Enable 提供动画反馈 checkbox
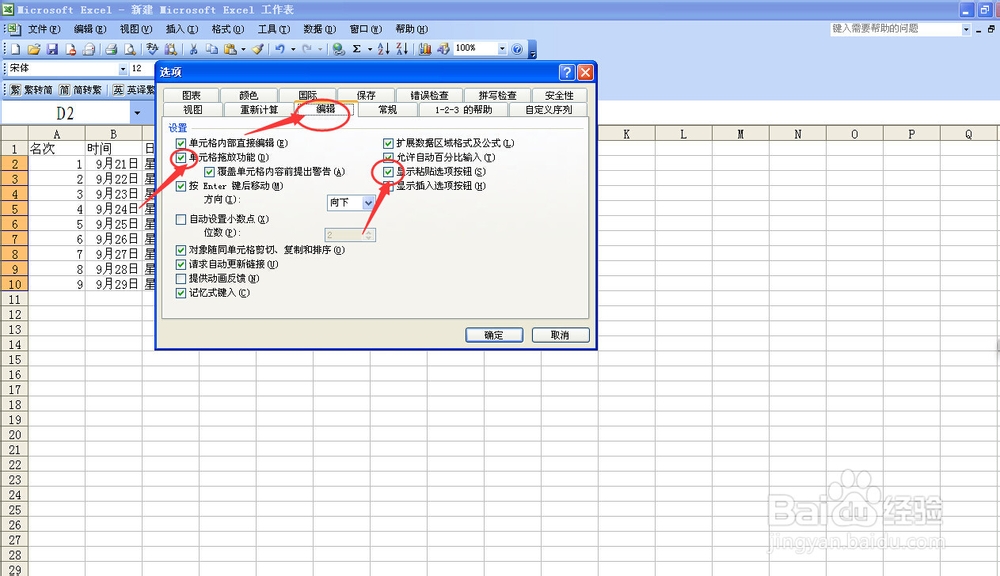The height and width of the screenshot is (576, 1000). [x=181, y=279]
